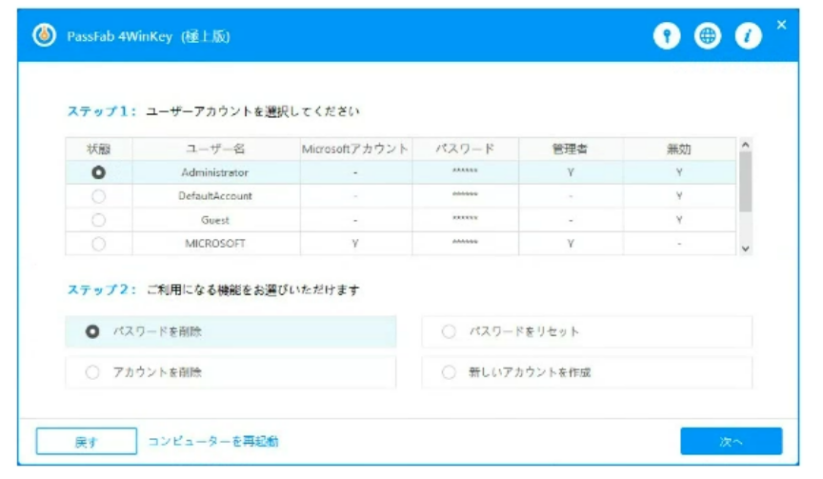Click the key icon in the header
The image size is (823, 479).
667,36
